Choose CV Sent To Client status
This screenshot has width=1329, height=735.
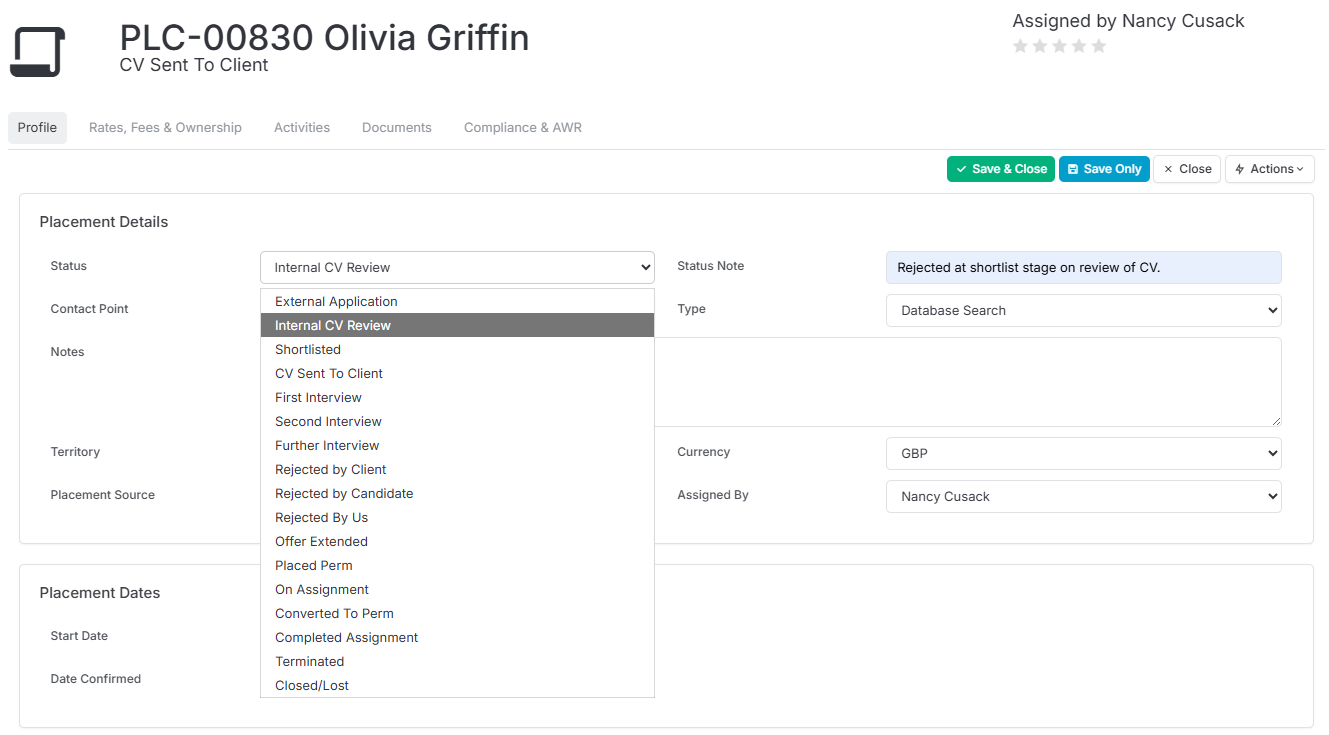tap(457, 373)
